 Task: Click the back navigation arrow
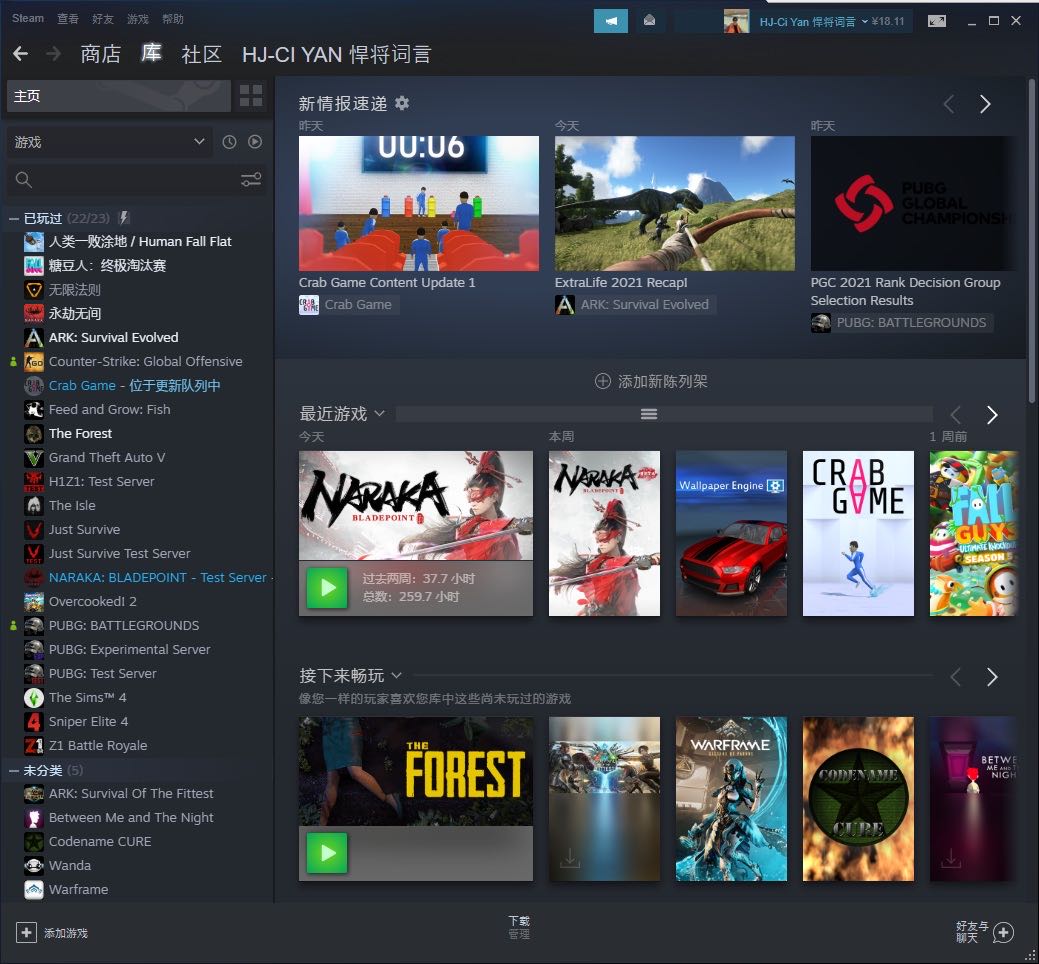20,54
